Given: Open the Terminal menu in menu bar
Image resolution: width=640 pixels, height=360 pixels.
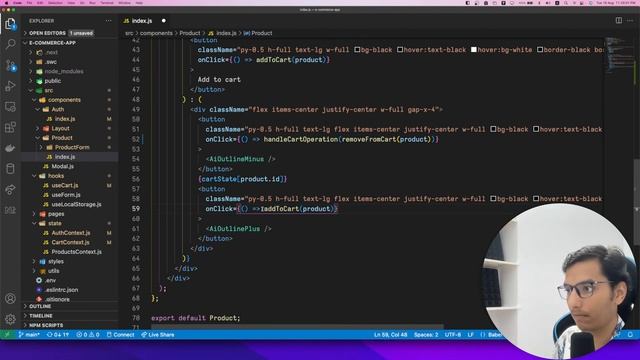Looking at the screenshot, I should 107,3.
